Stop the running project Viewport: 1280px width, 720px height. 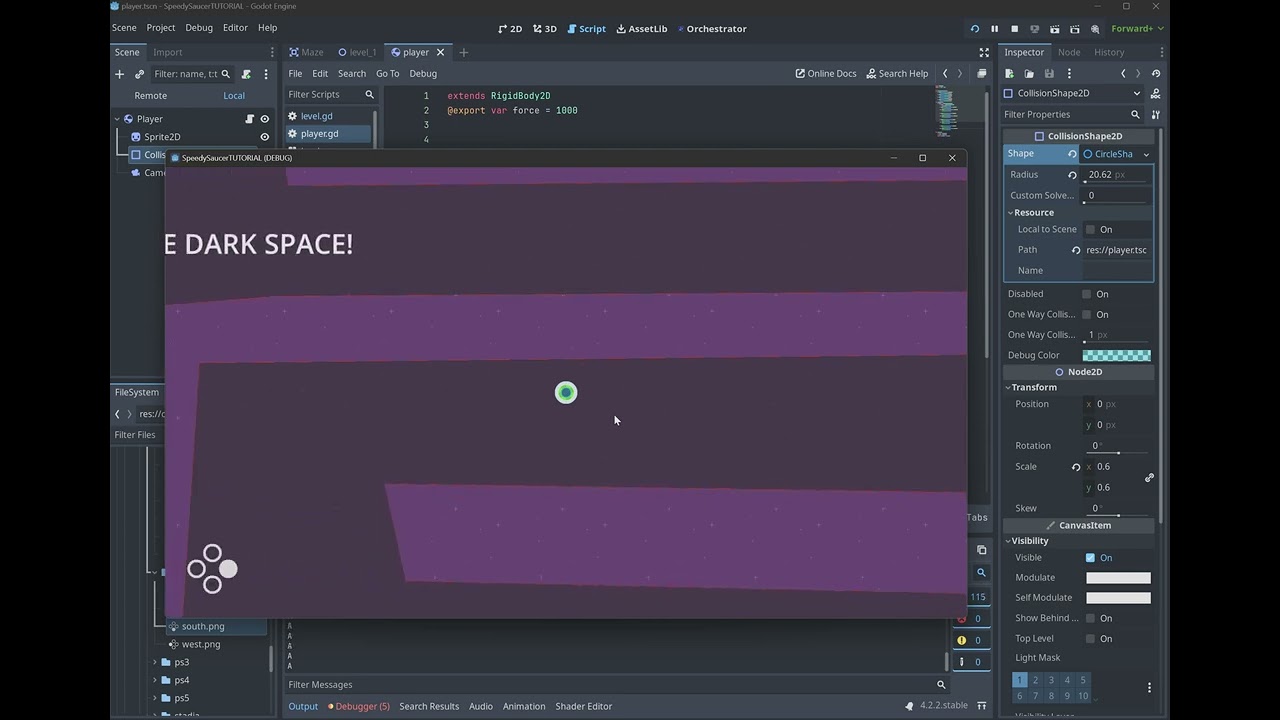(x=1014, y=29)
